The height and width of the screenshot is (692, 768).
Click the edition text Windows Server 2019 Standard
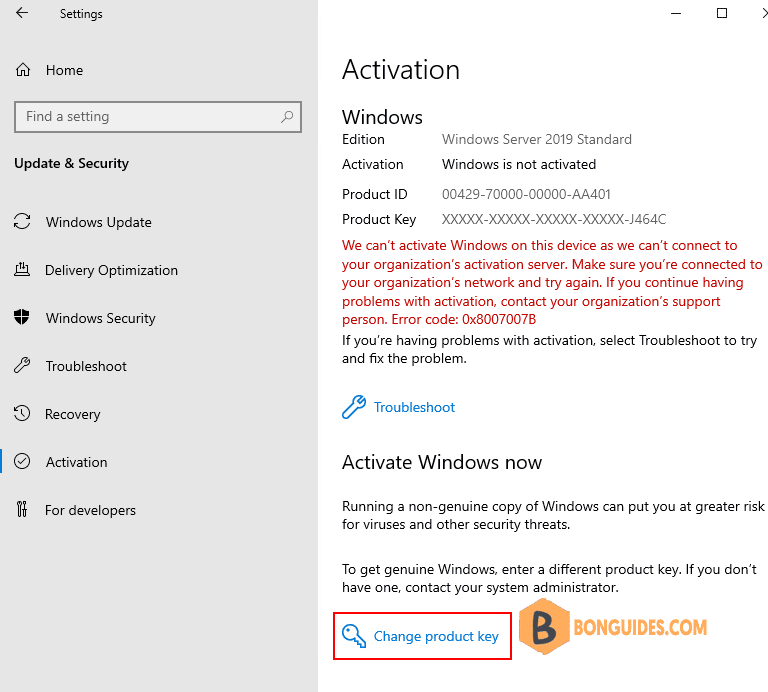click(x=537, y=139)
